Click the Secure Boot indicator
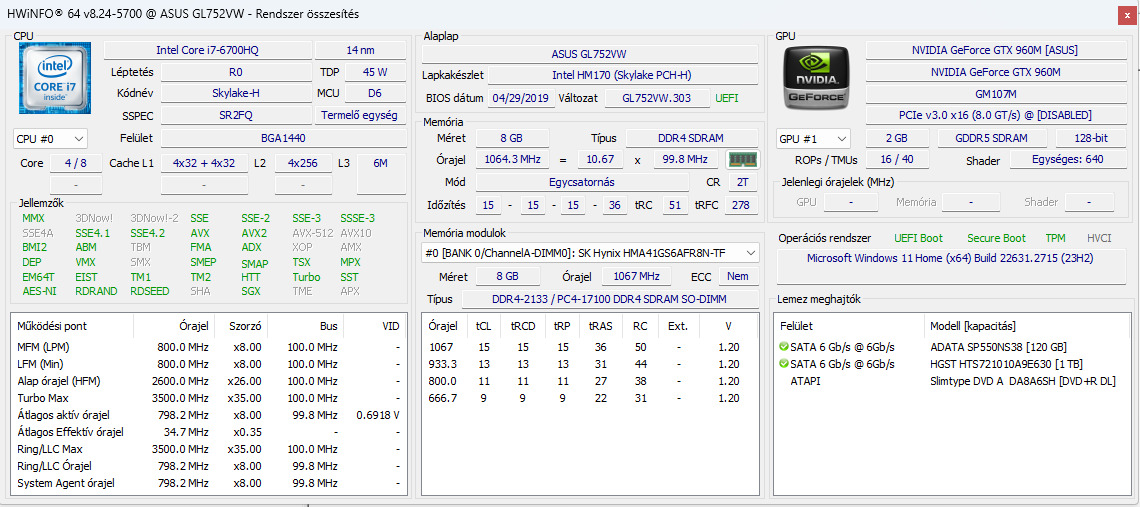This screenshot has width=1140, height=507. 996,238
